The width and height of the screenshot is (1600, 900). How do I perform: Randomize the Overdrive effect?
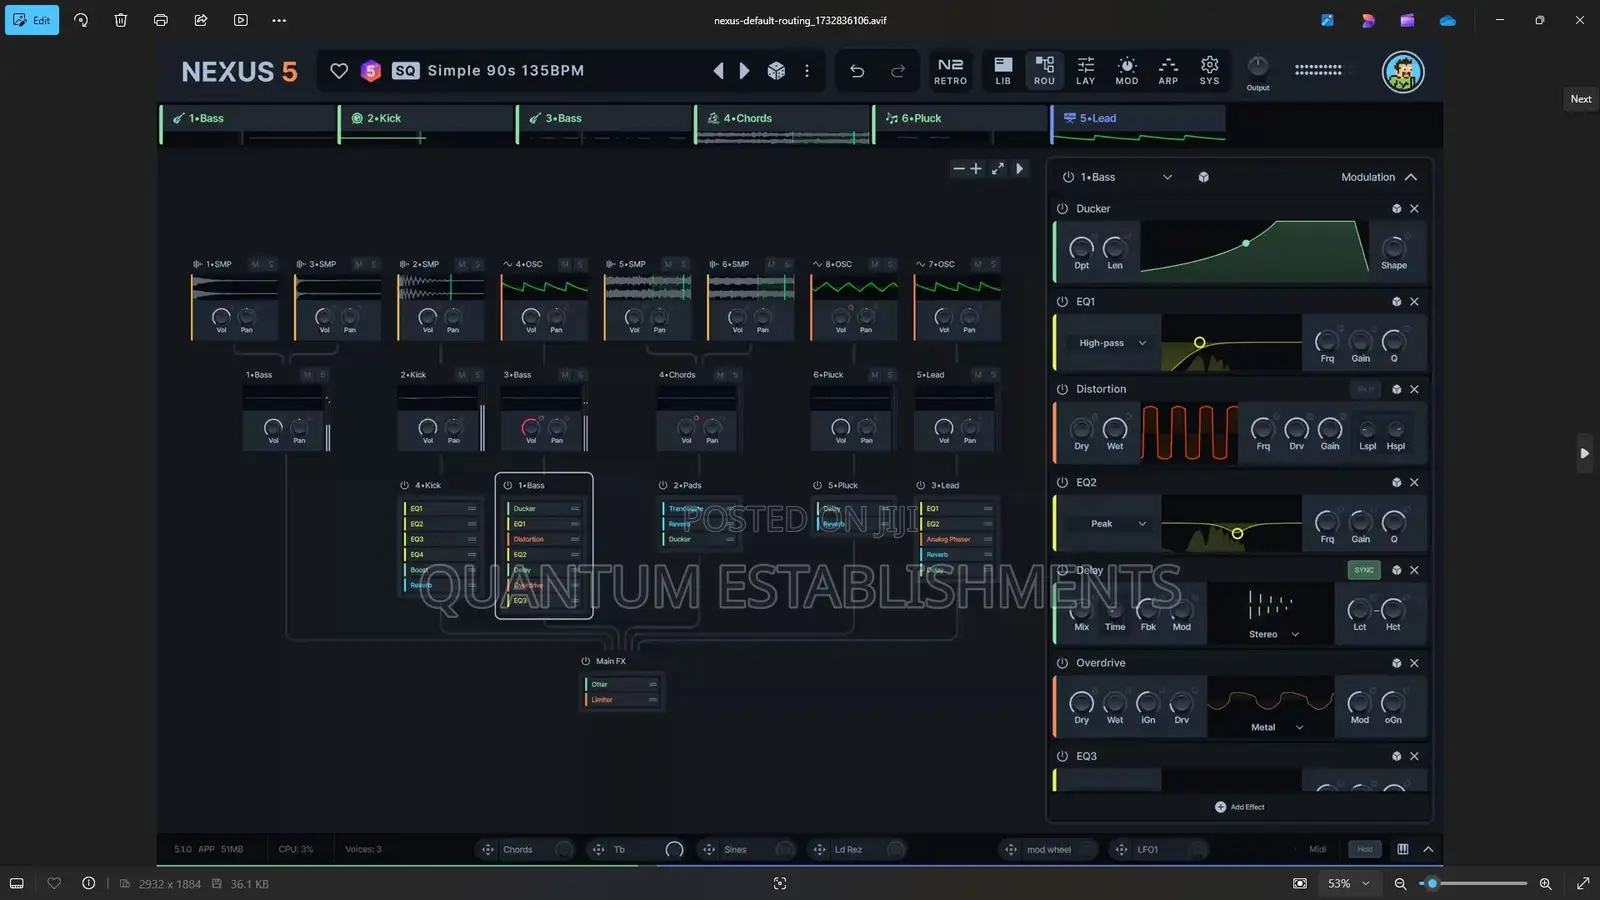1397,663
